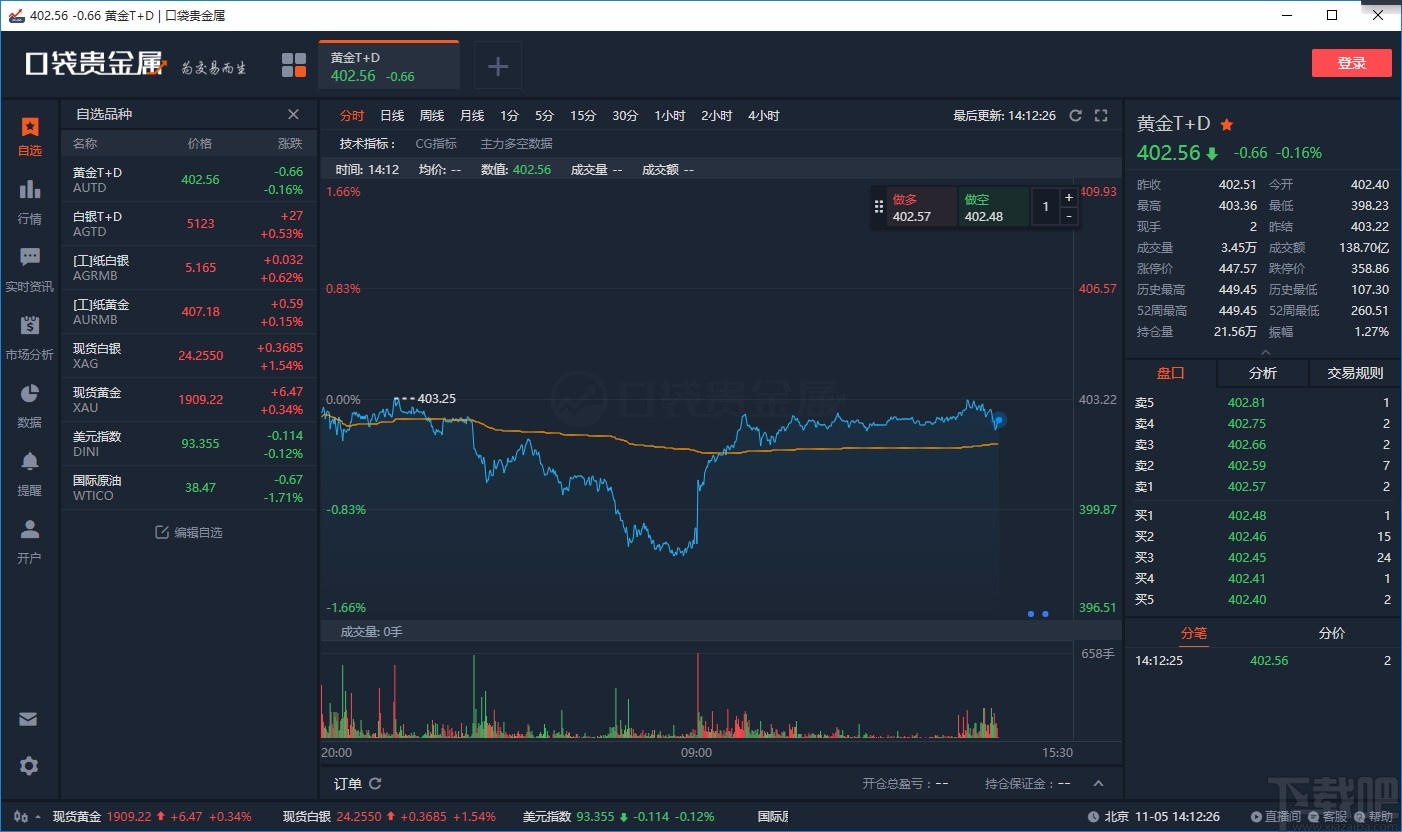
Task: Open 编辑自选 to edit watchlist
Action: coord(190,532)
